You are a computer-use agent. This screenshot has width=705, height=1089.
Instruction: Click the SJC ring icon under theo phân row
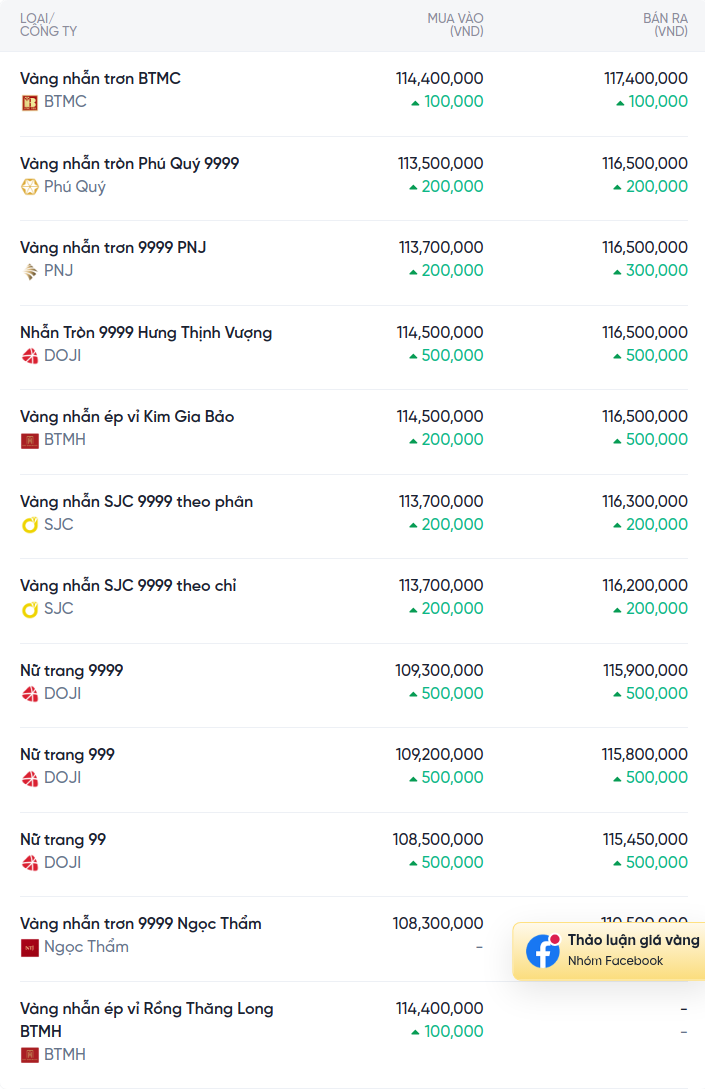tap(29, 525)
